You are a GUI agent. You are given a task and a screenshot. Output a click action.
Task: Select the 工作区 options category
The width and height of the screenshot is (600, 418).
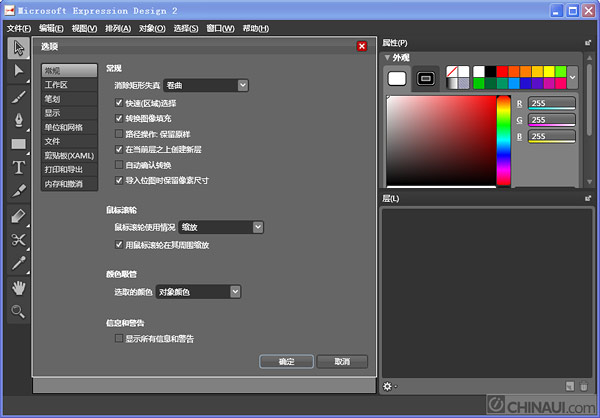point(69,85)
